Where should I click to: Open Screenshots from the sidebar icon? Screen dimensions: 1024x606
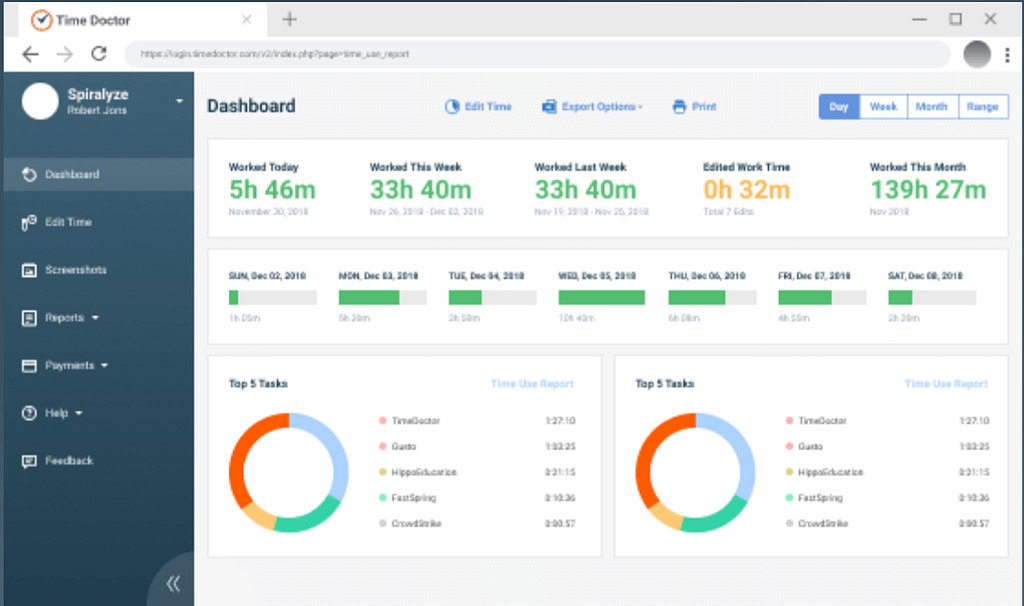click(29, 270)
